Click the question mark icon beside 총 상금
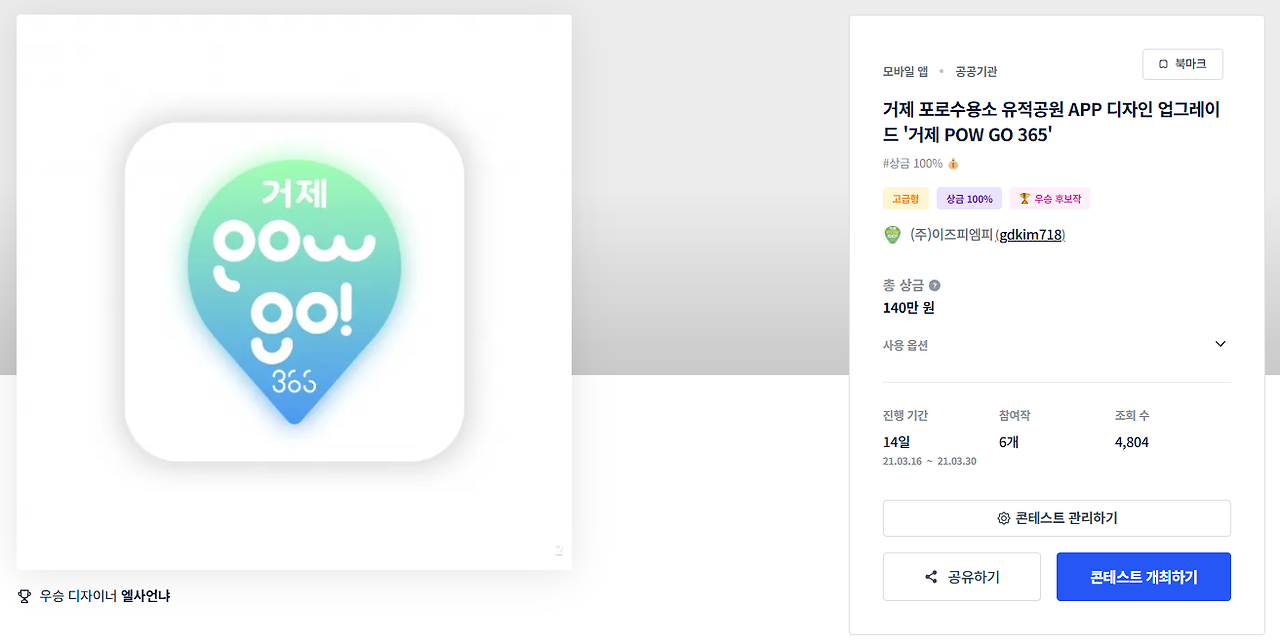1280x642 pixels. click(935, 286)
